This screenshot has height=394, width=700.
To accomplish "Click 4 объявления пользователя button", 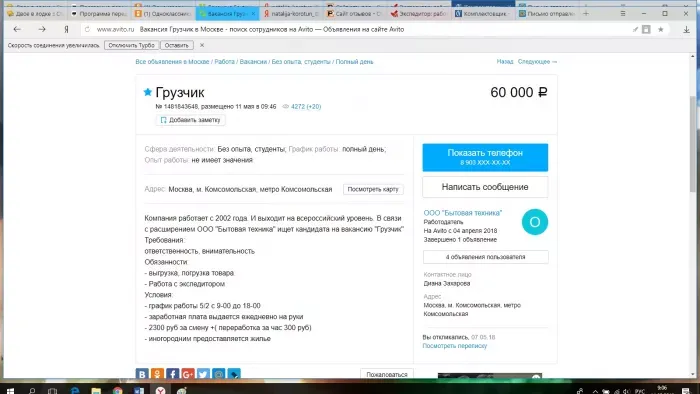I will point(485,257).
